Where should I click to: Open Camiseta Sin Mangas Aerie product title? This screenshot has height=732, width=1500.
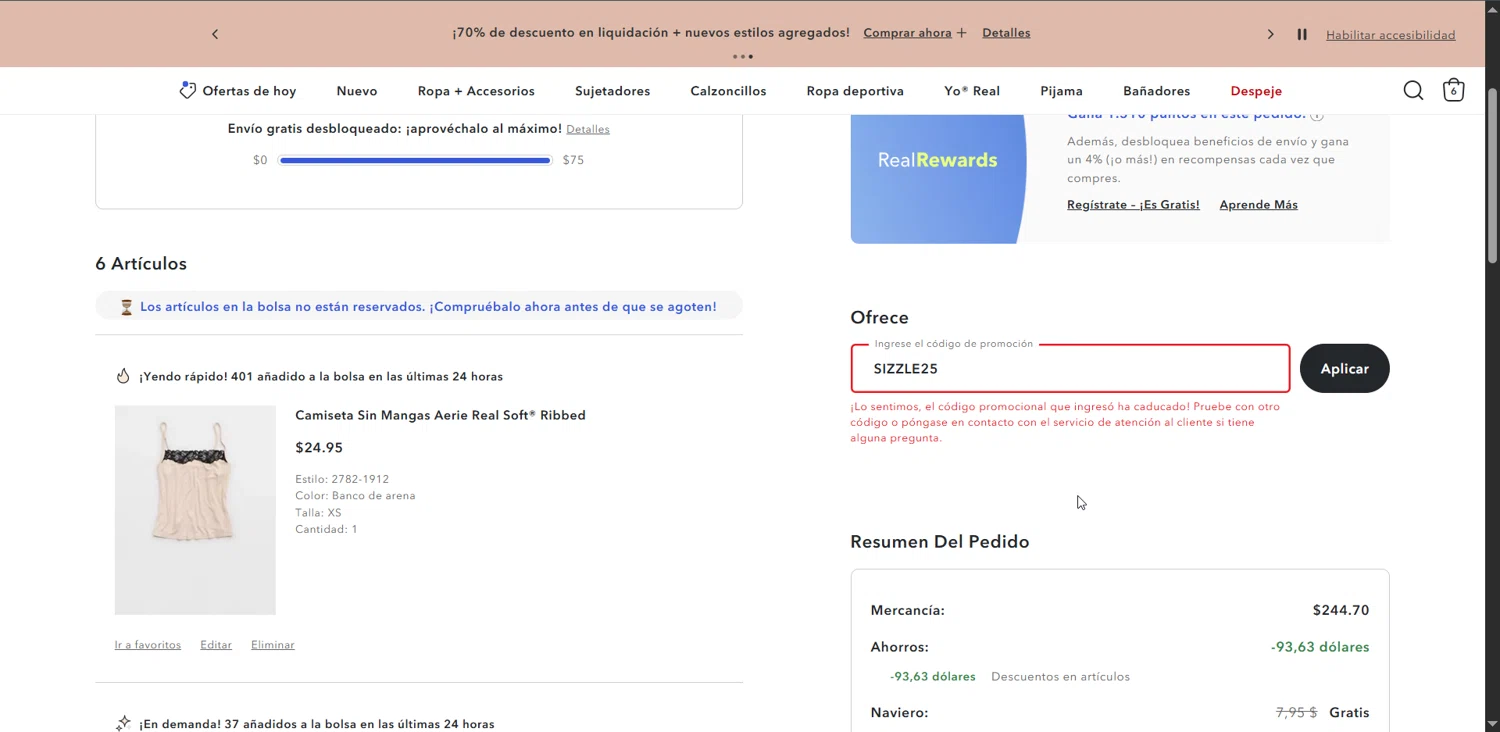pos(440,415)
